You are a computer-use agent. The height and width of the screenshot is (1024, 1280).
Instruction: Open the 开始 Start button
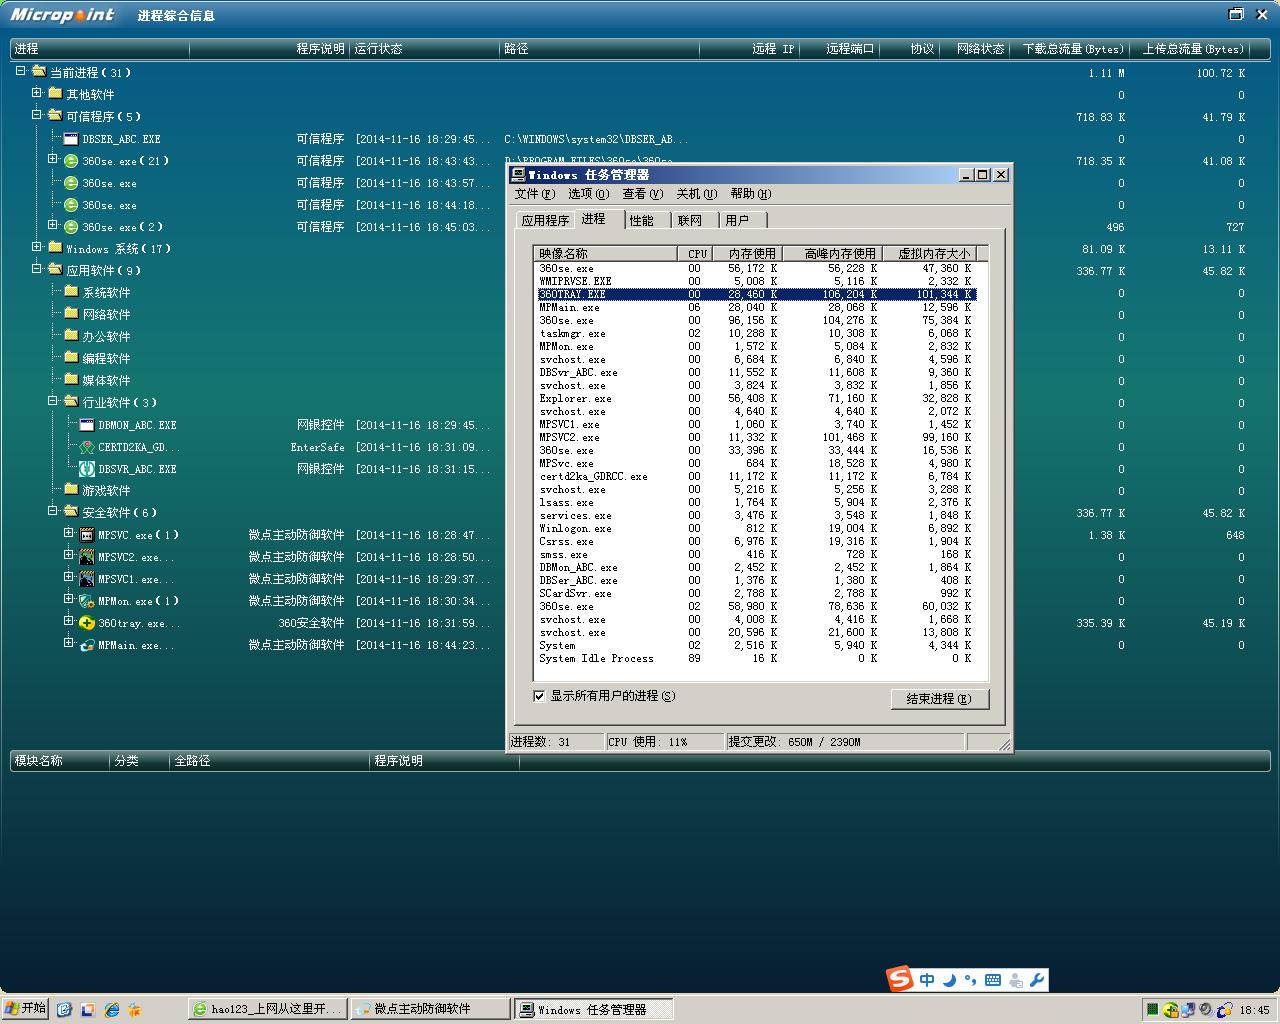25,1009
